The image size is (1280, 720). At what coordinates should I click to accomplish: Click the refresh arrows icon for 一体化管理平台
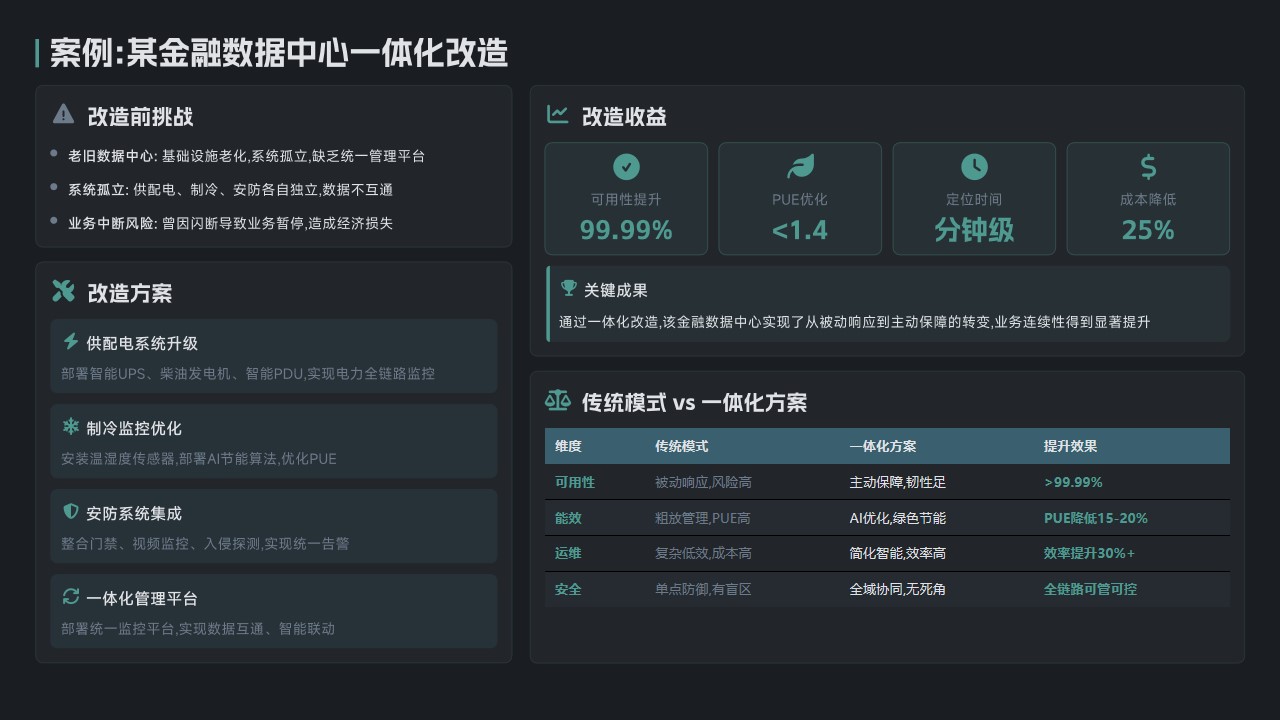(x=71, y=597)
